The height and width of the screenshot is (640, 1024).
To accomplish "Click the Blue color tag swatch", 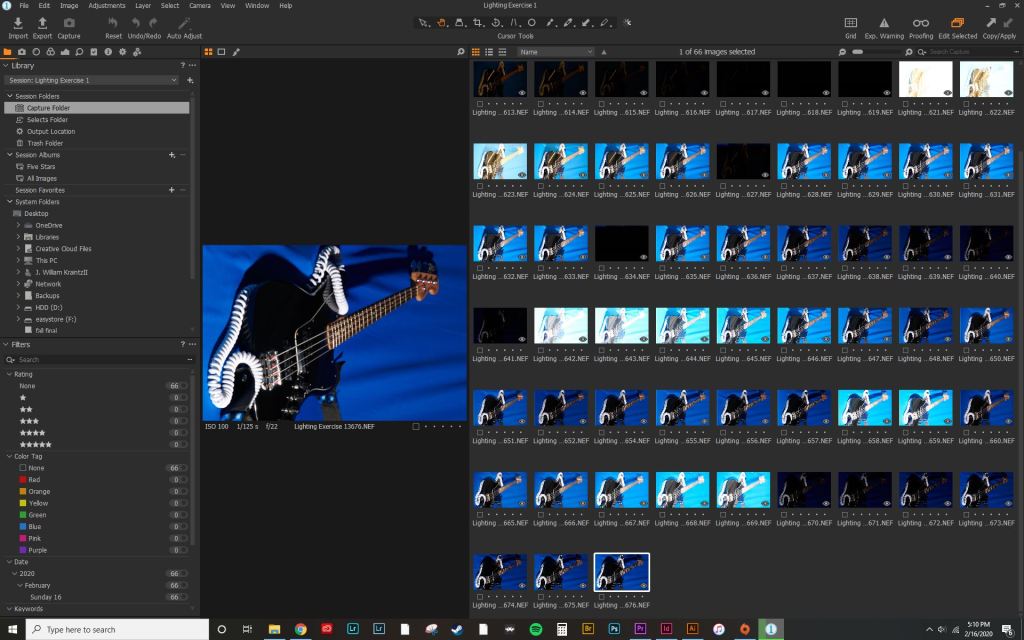I will (x=24, y=527).
